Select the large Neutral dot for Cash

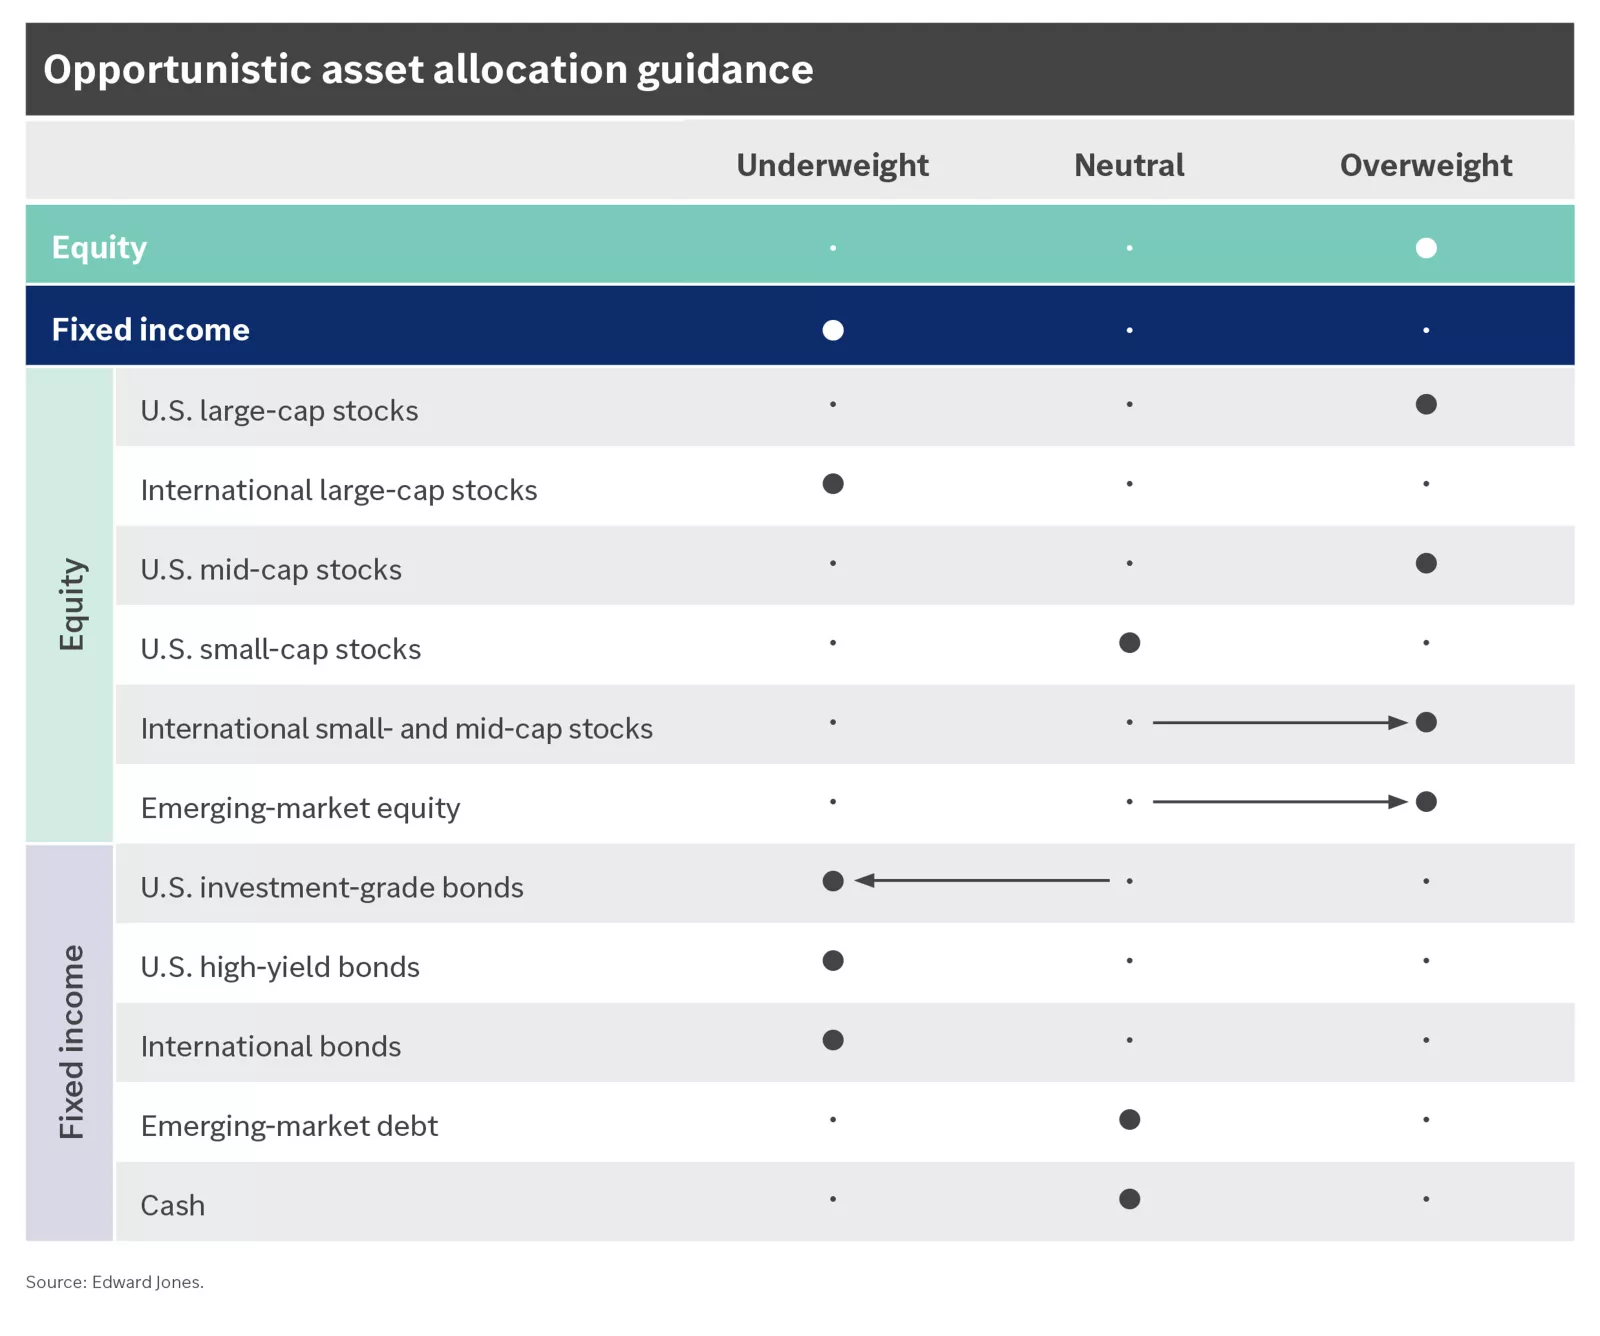click(1129, 1199)
